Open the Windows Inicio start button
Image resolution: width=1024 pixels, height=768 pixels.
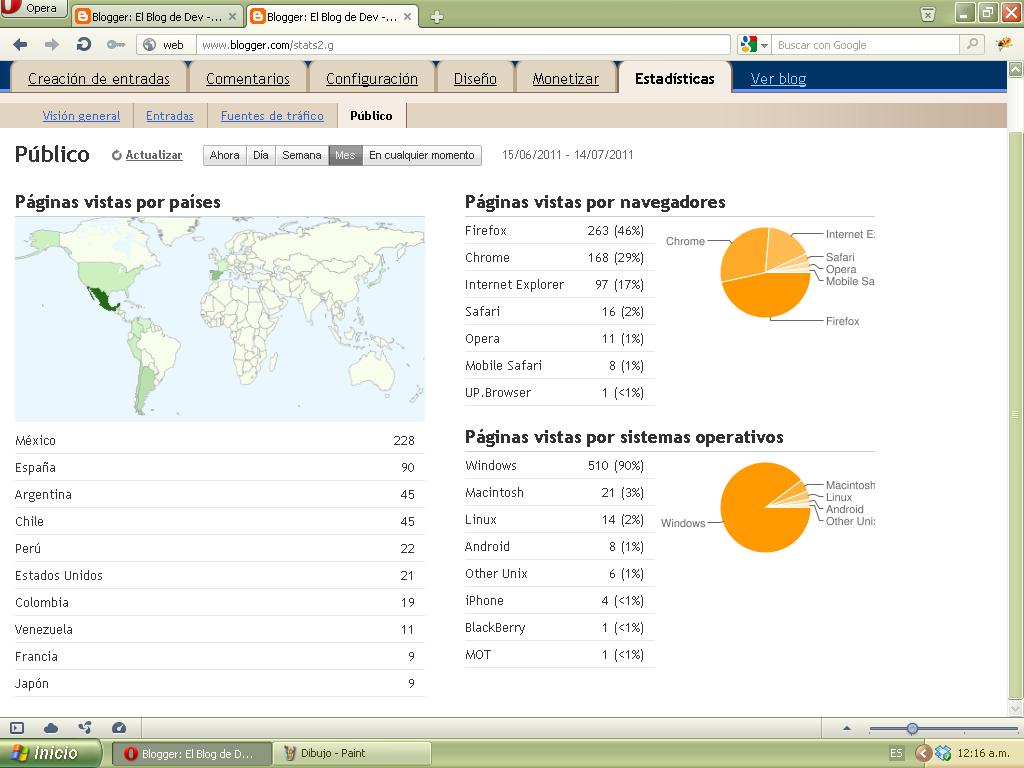click(50, 753)
